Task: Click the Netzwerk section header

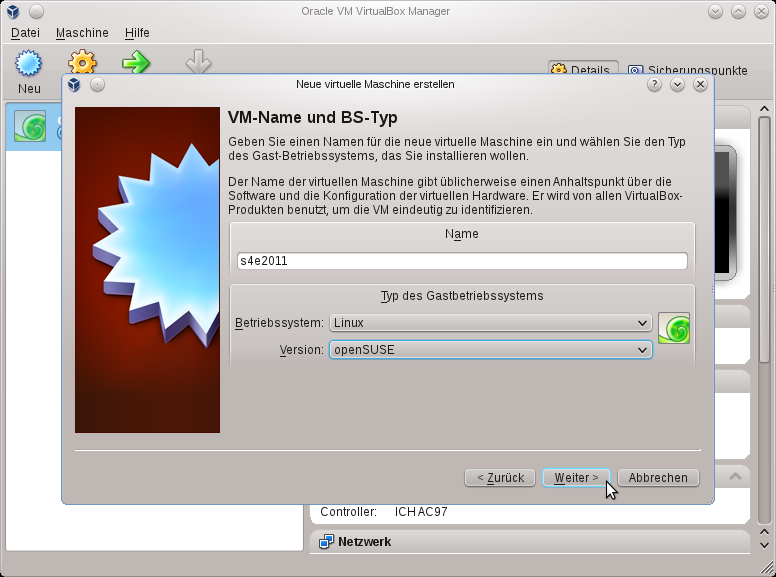Action: (x=530, y=542)
